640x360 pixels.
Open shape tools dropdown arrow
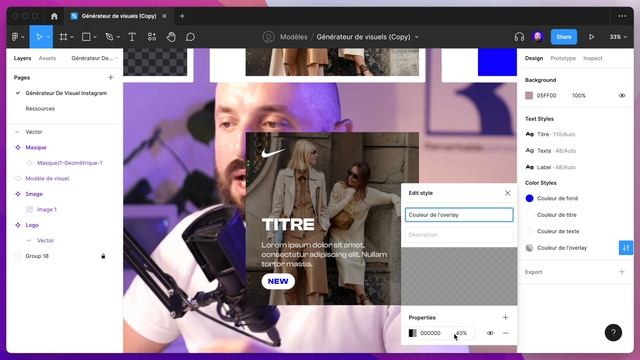pos(95,37)
